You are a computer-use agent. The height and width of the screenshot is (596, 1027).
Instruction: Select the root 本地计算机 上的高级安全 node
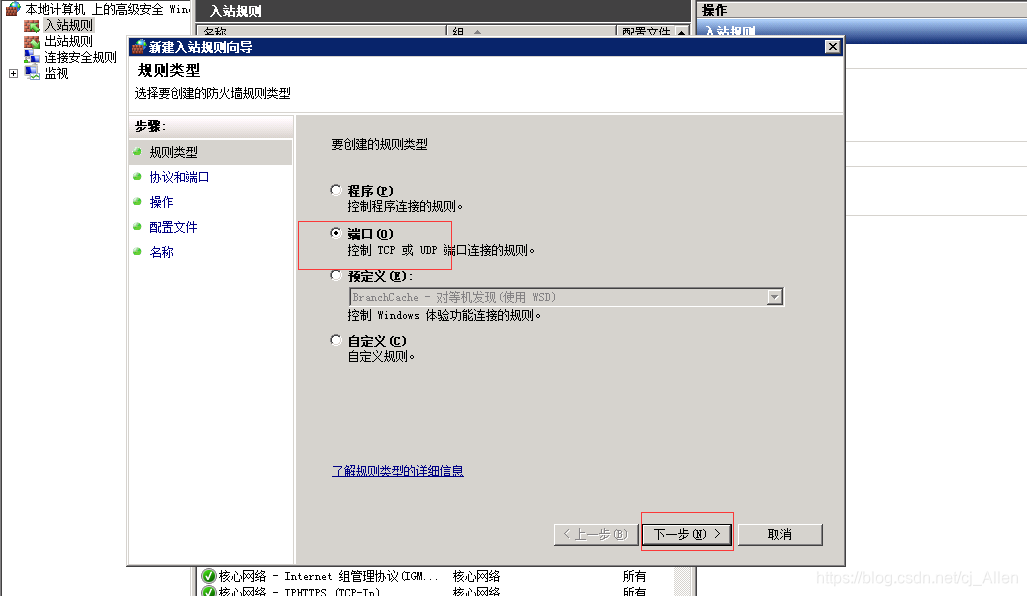(107, 9)
